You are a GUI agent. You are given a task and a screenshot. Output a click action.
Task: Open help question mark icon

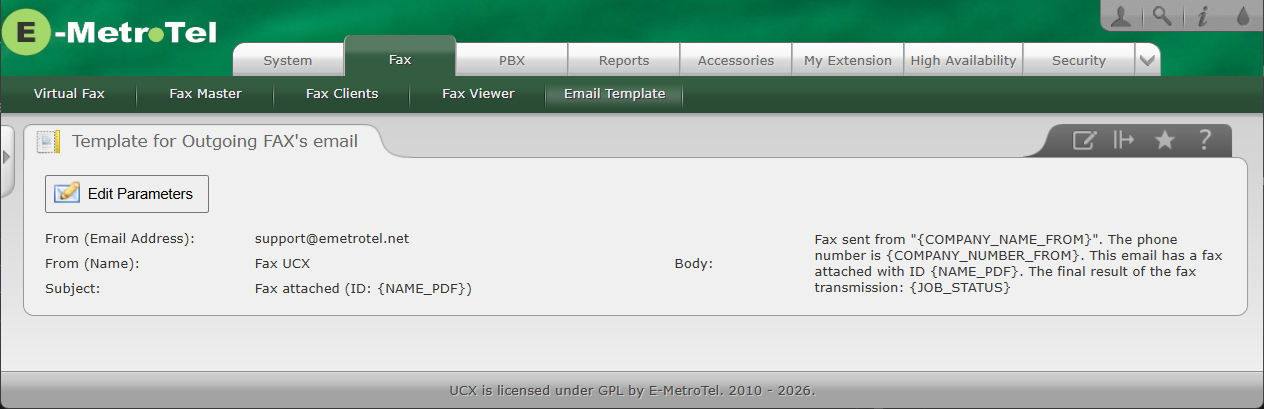pos(1205,141)
